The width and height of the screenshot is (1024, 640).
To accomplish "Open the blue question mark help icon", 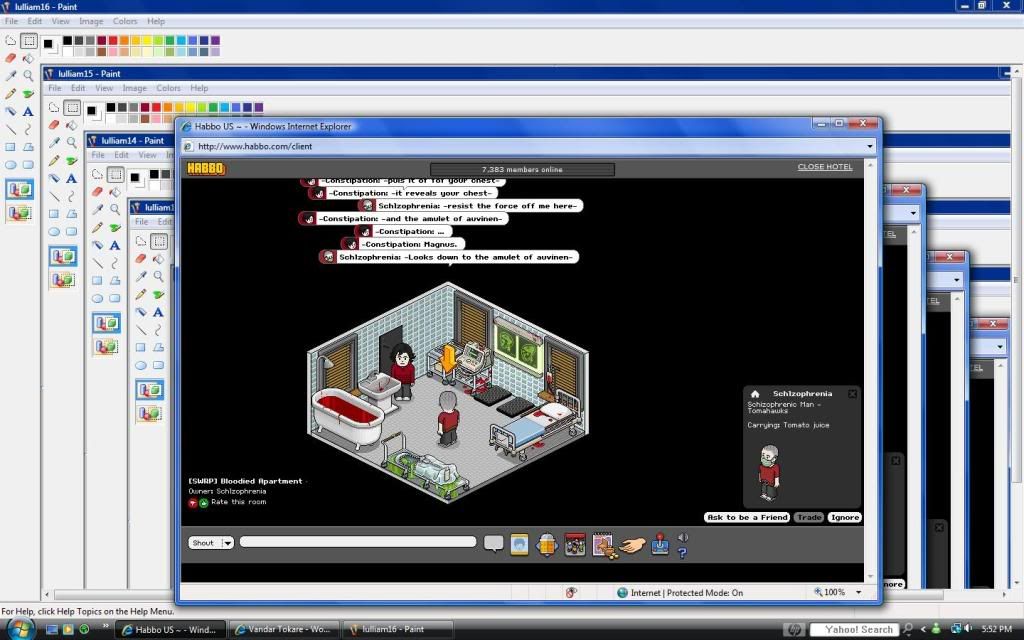I will [683, 552].
